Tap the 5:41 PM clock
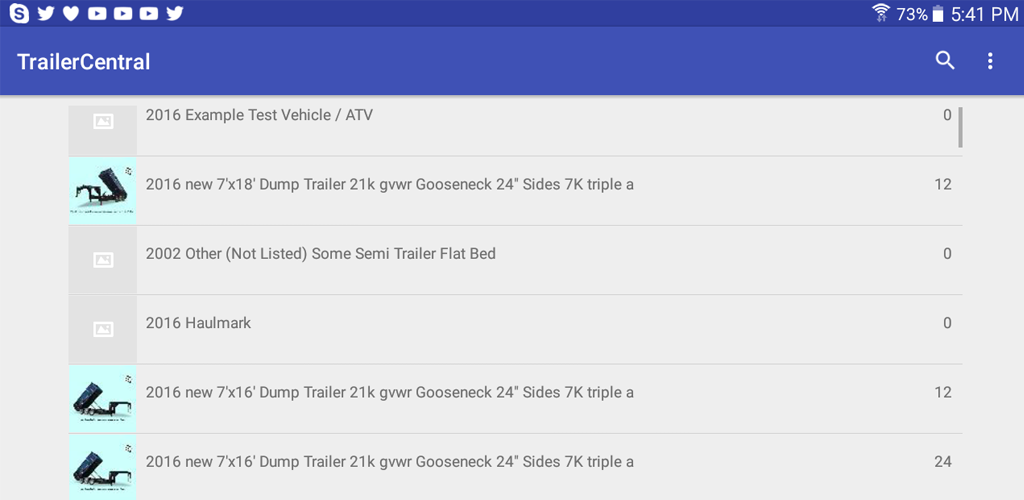Image resolution: width=1024 pixels, height=500 pixels. pos(984,14)
